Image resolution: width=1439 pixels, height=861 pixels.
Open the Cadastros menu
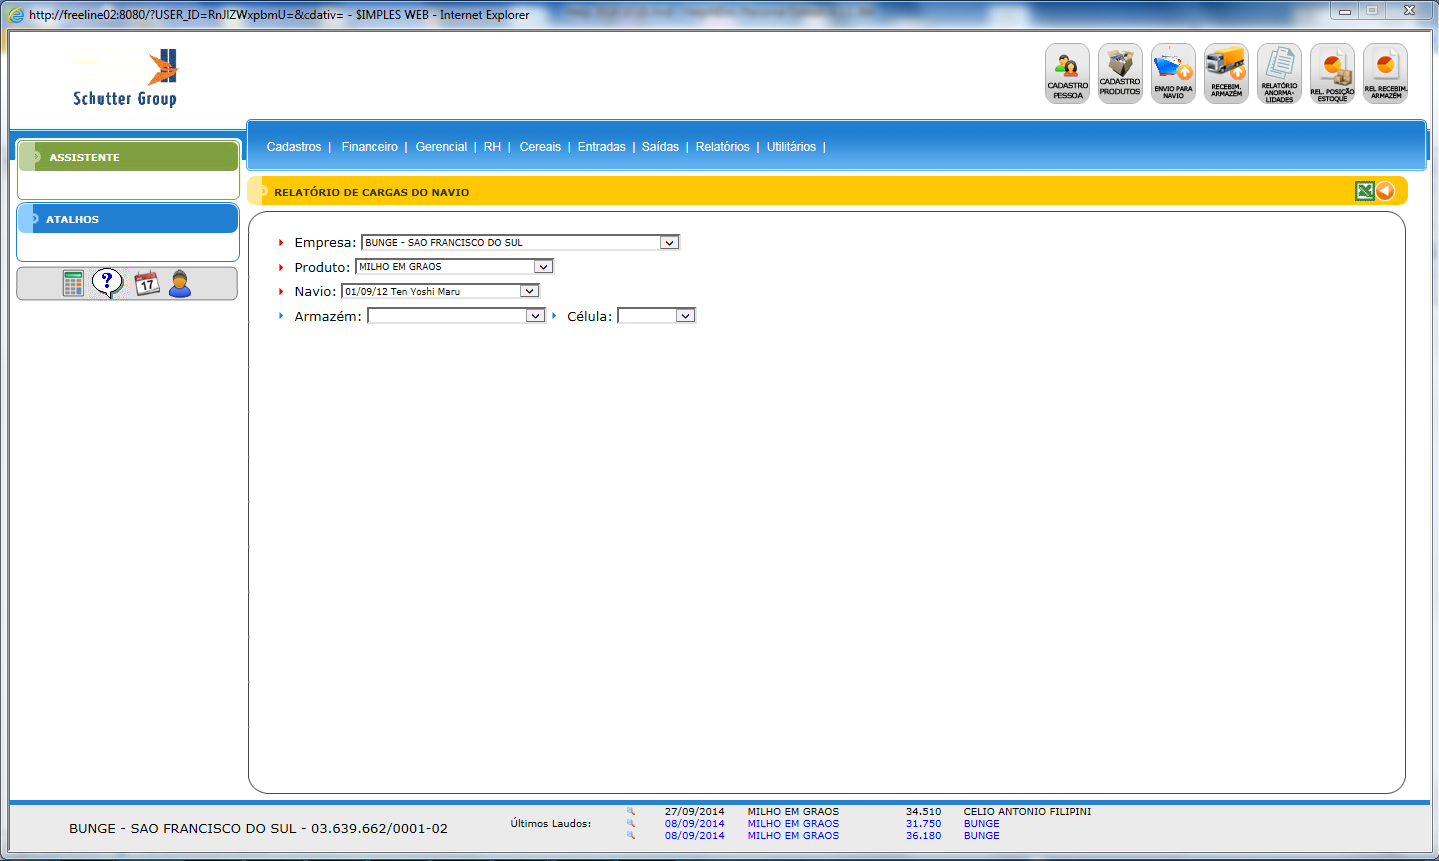coord(294,147)
